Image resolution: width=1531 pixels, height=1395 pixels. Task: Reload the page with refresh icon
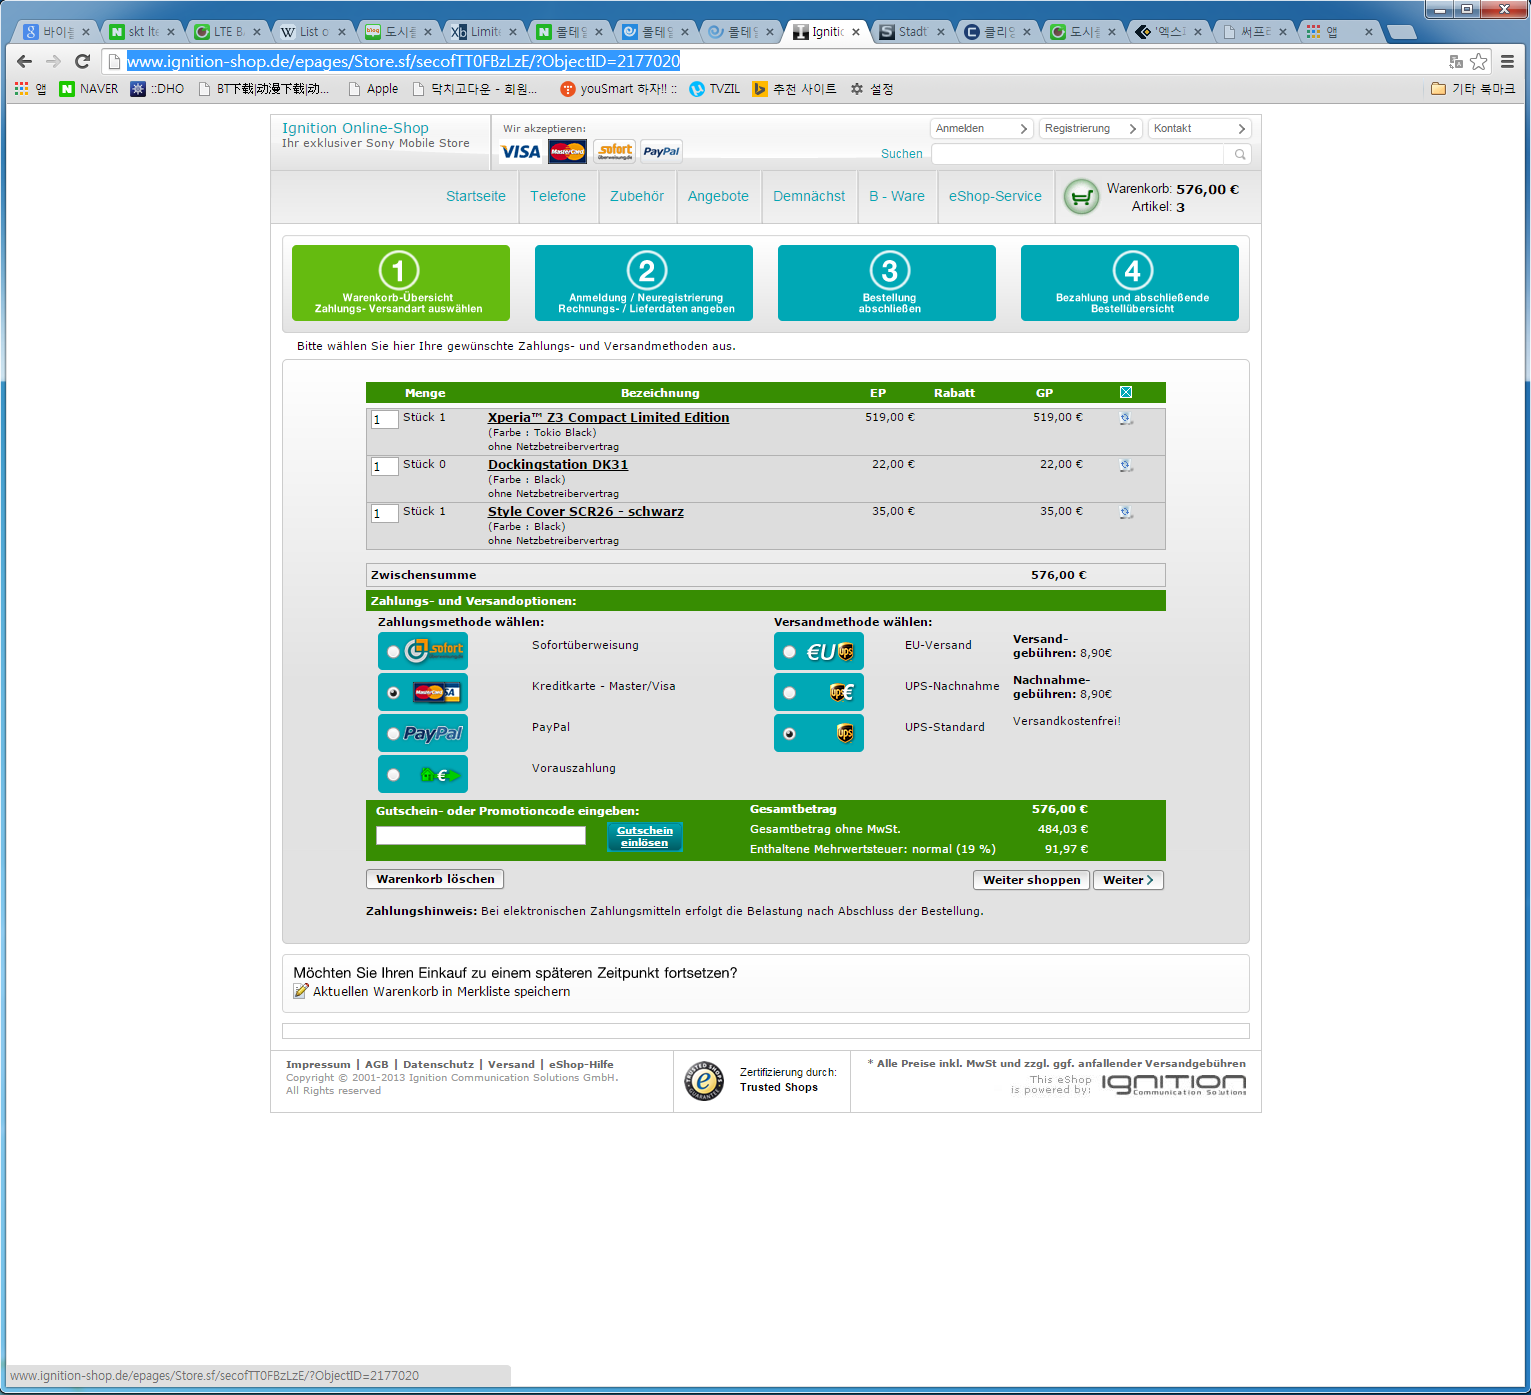[x=83, y=61]
